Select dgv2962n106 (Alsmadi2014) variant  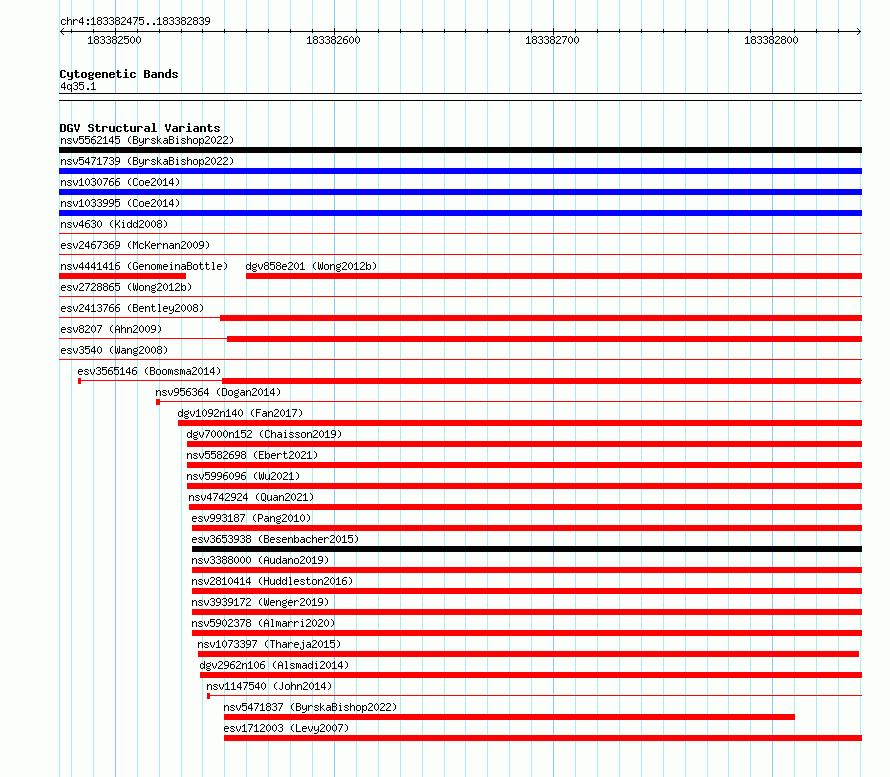274,665
